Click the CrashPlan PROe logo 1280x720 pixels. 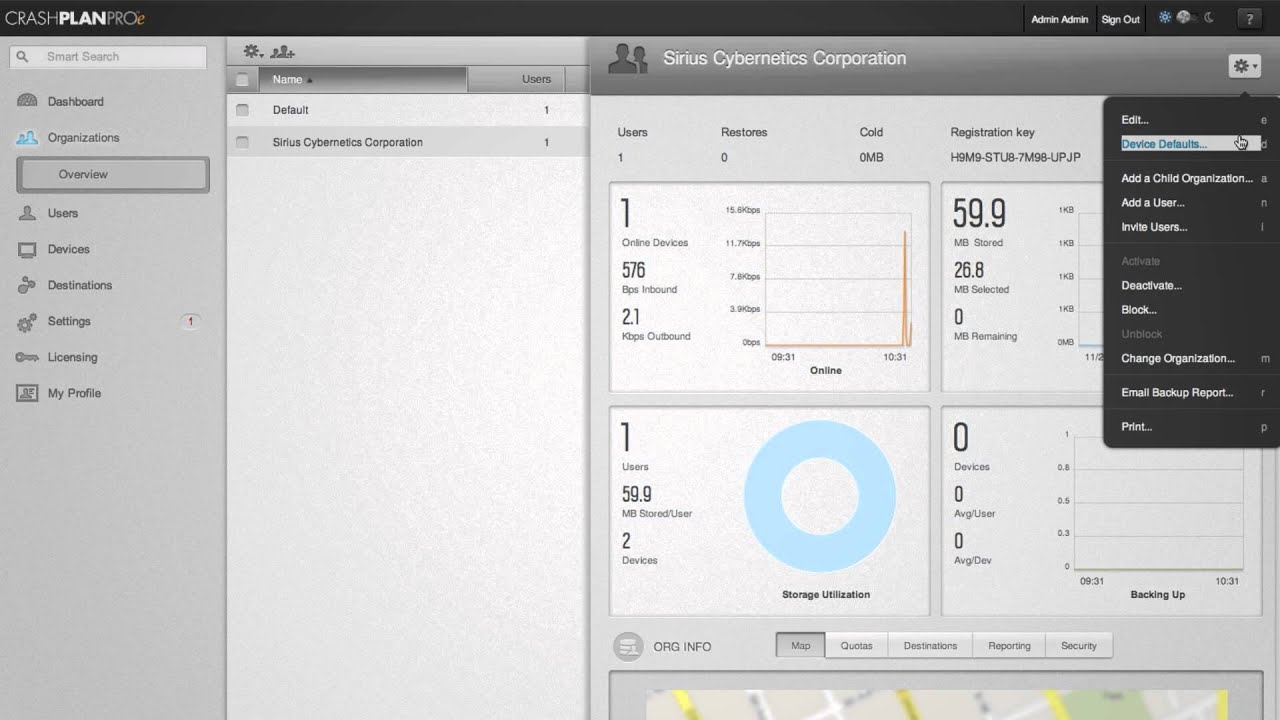point(75,18)
